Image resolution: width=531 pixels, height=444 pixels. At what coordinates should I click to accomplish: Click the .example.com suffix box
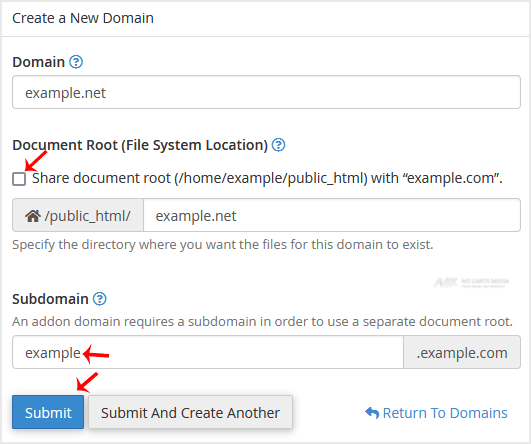(x=462, y=352)
